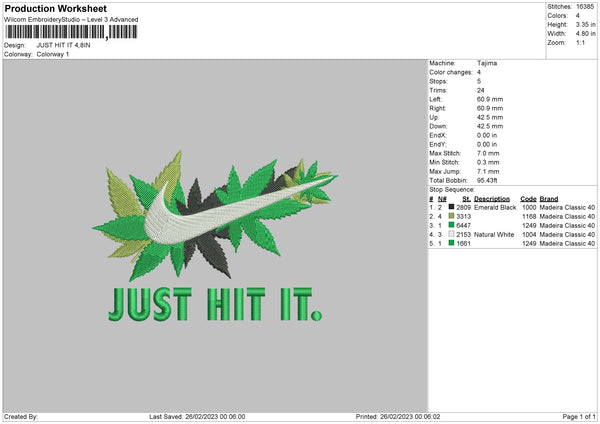The image size is (600, 424).
Task: Click Madeira Classic 40 in Emerald Black row
Action: point(567,207)
